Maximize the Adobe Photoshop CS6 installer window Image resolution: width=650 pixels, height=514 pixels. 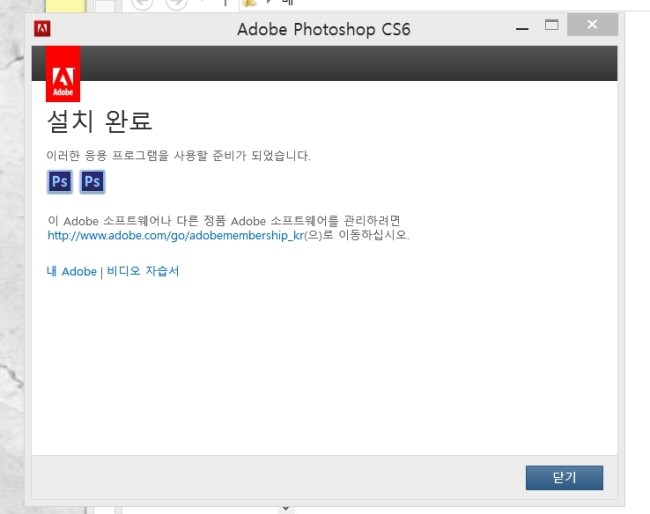click(x=551, y=25)
